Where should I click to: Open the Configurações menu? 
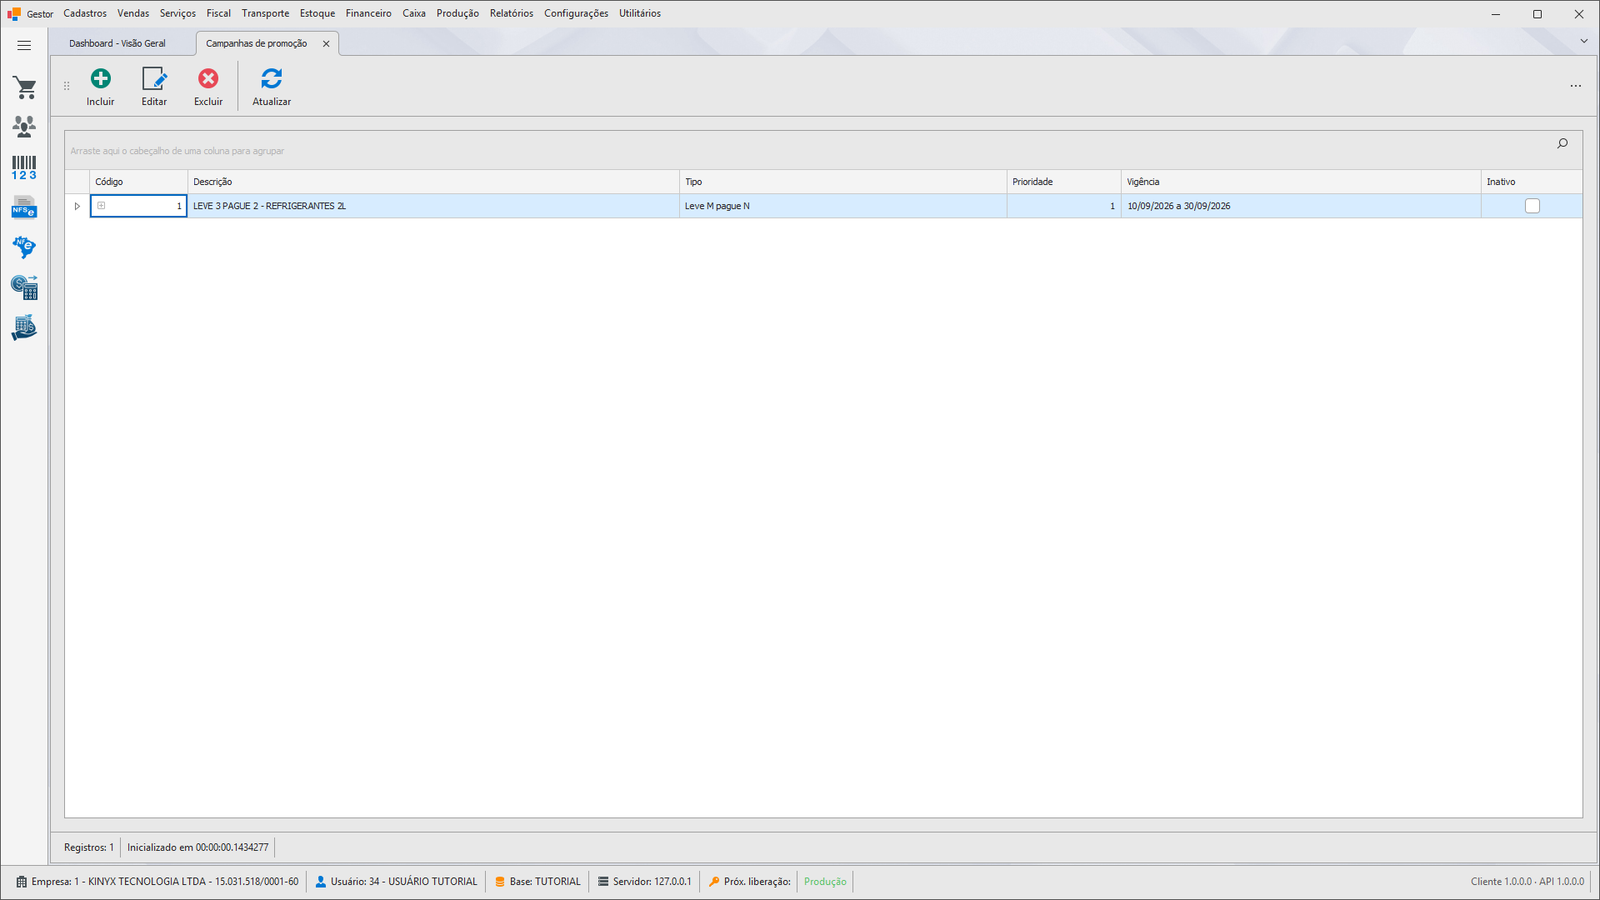tap(576, 13)
